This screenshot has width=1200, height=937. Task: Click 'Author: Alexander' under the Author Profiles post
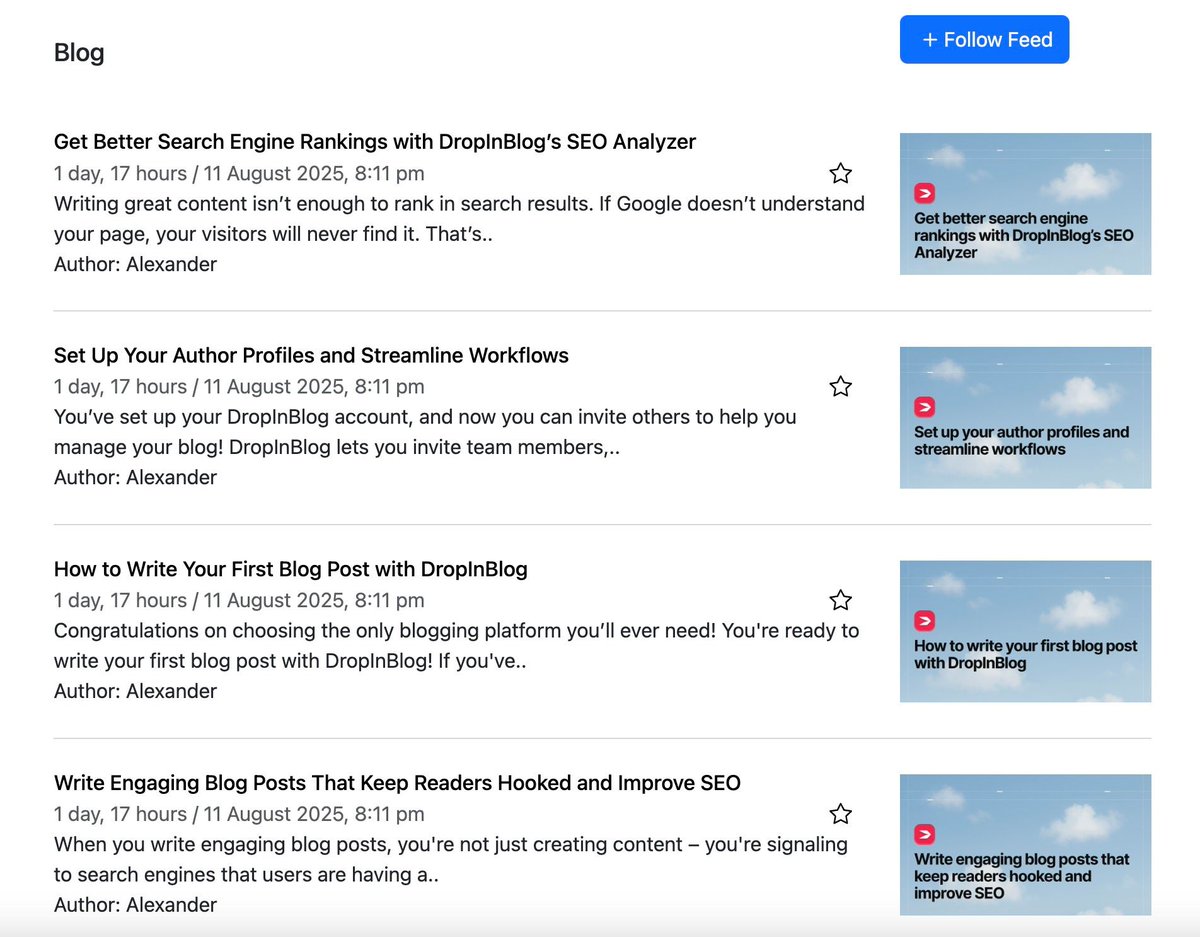pyautogui.click(x=135, y=478)
